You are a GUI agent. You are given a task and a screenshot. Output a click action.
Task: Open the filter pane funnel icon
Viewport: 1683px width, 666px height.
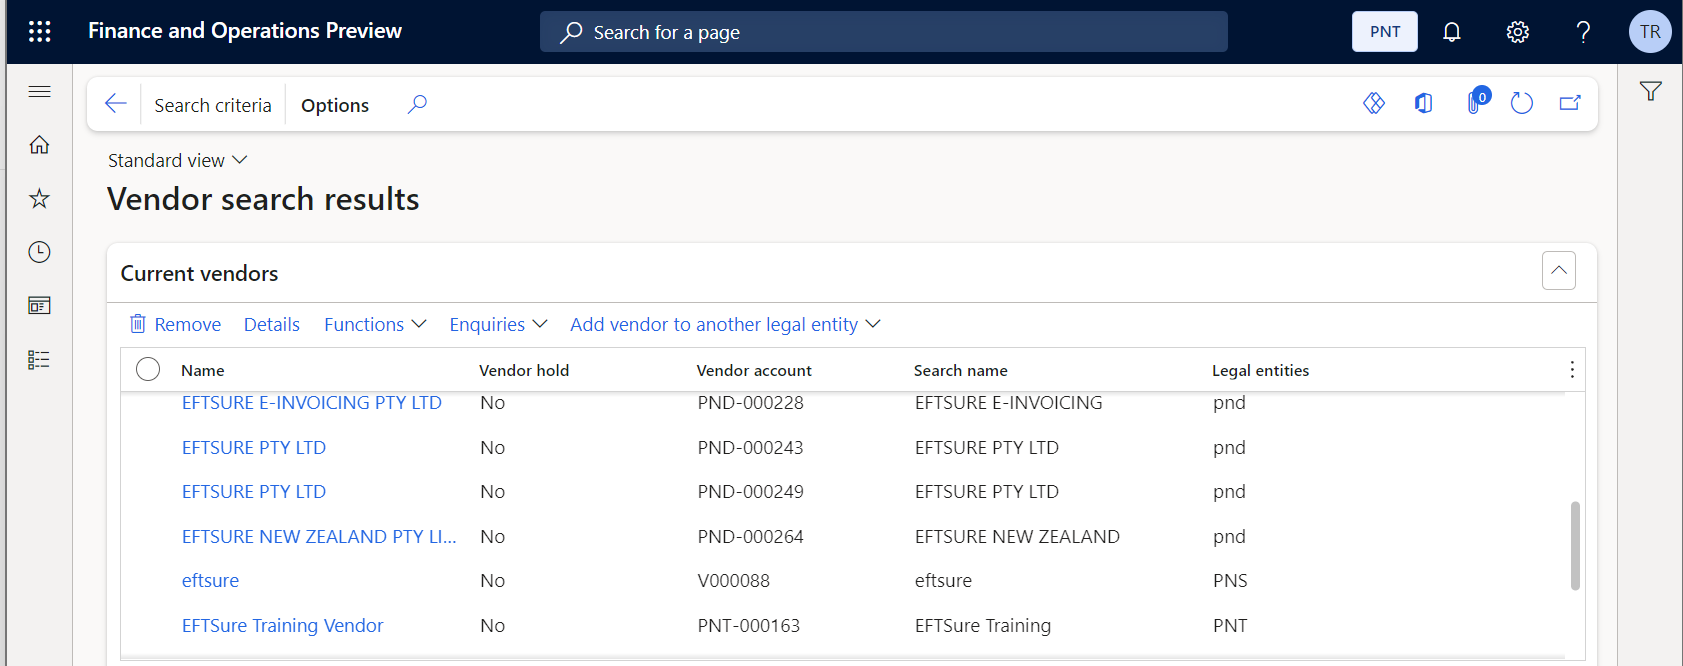point(1651,91)
